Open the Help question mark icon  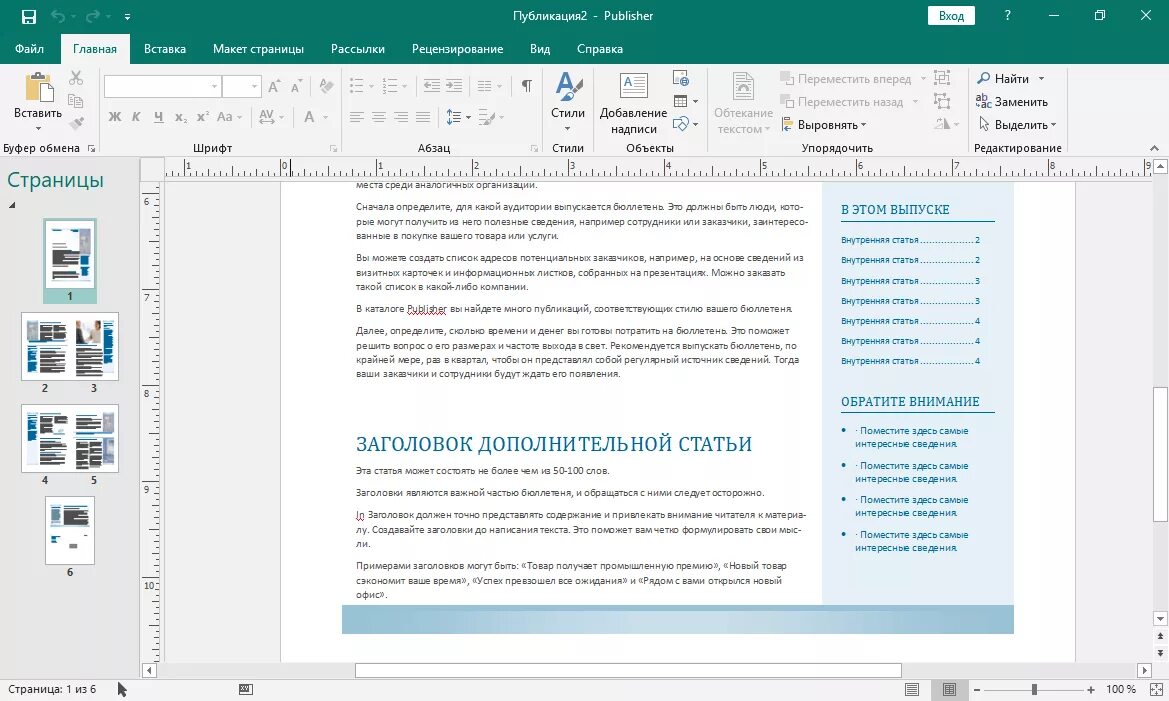pyautogui.click(x=1007, y=16)
